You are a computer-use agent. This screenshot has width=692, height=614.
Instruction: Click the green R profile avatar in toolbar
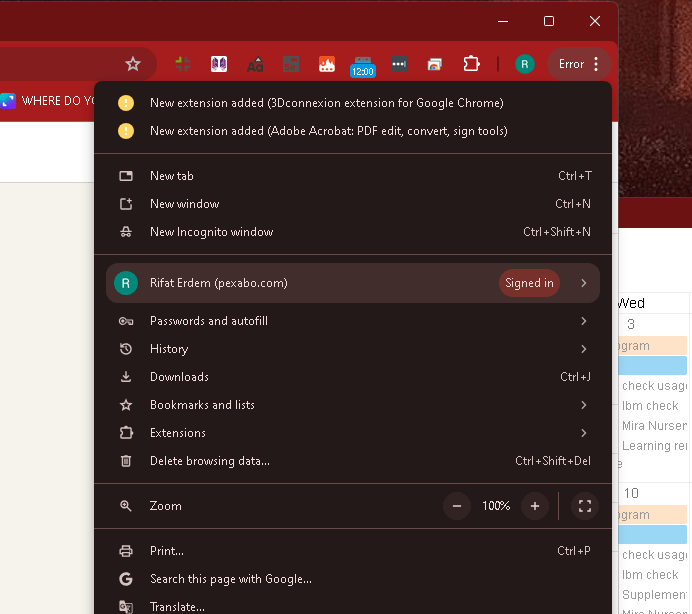click(x=525, y=64)
